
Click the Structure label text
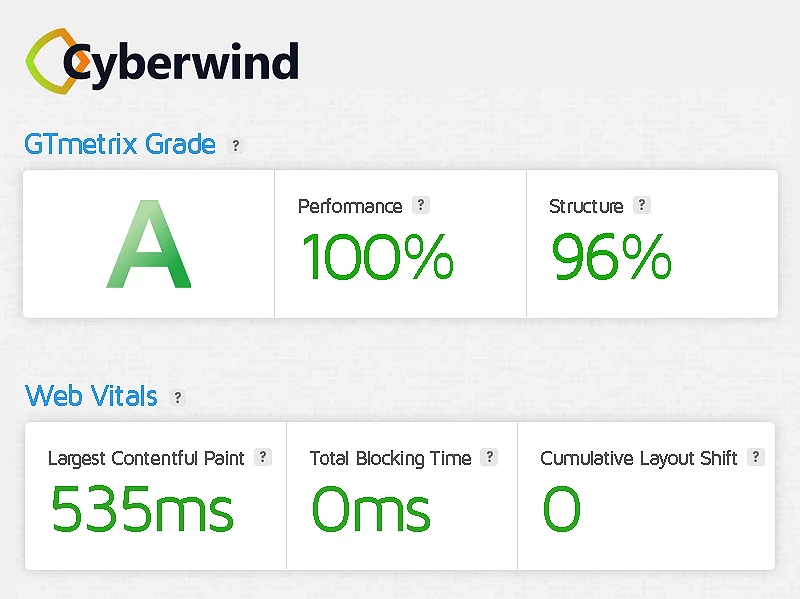pyautogui.click(x=586, y=206)
